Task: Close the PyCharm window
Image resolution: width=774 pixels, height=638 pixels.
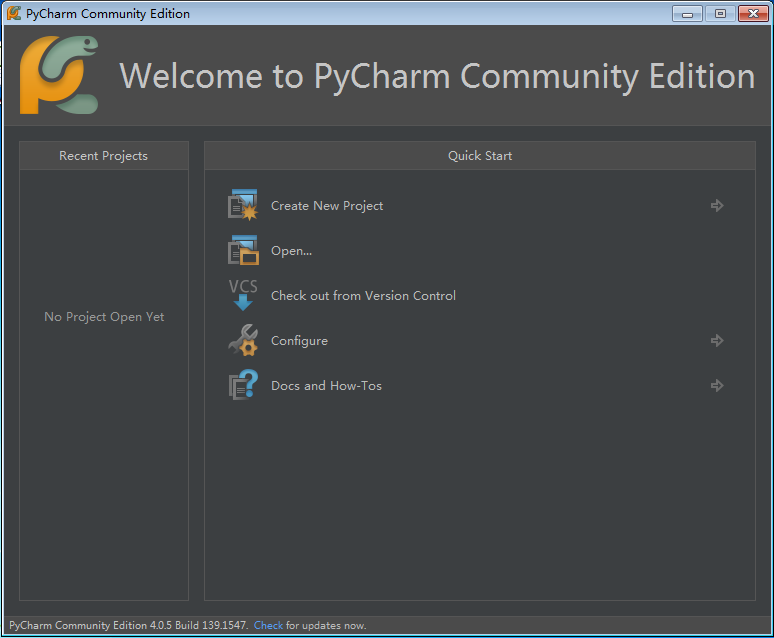Action: click(x=753, y=14)
